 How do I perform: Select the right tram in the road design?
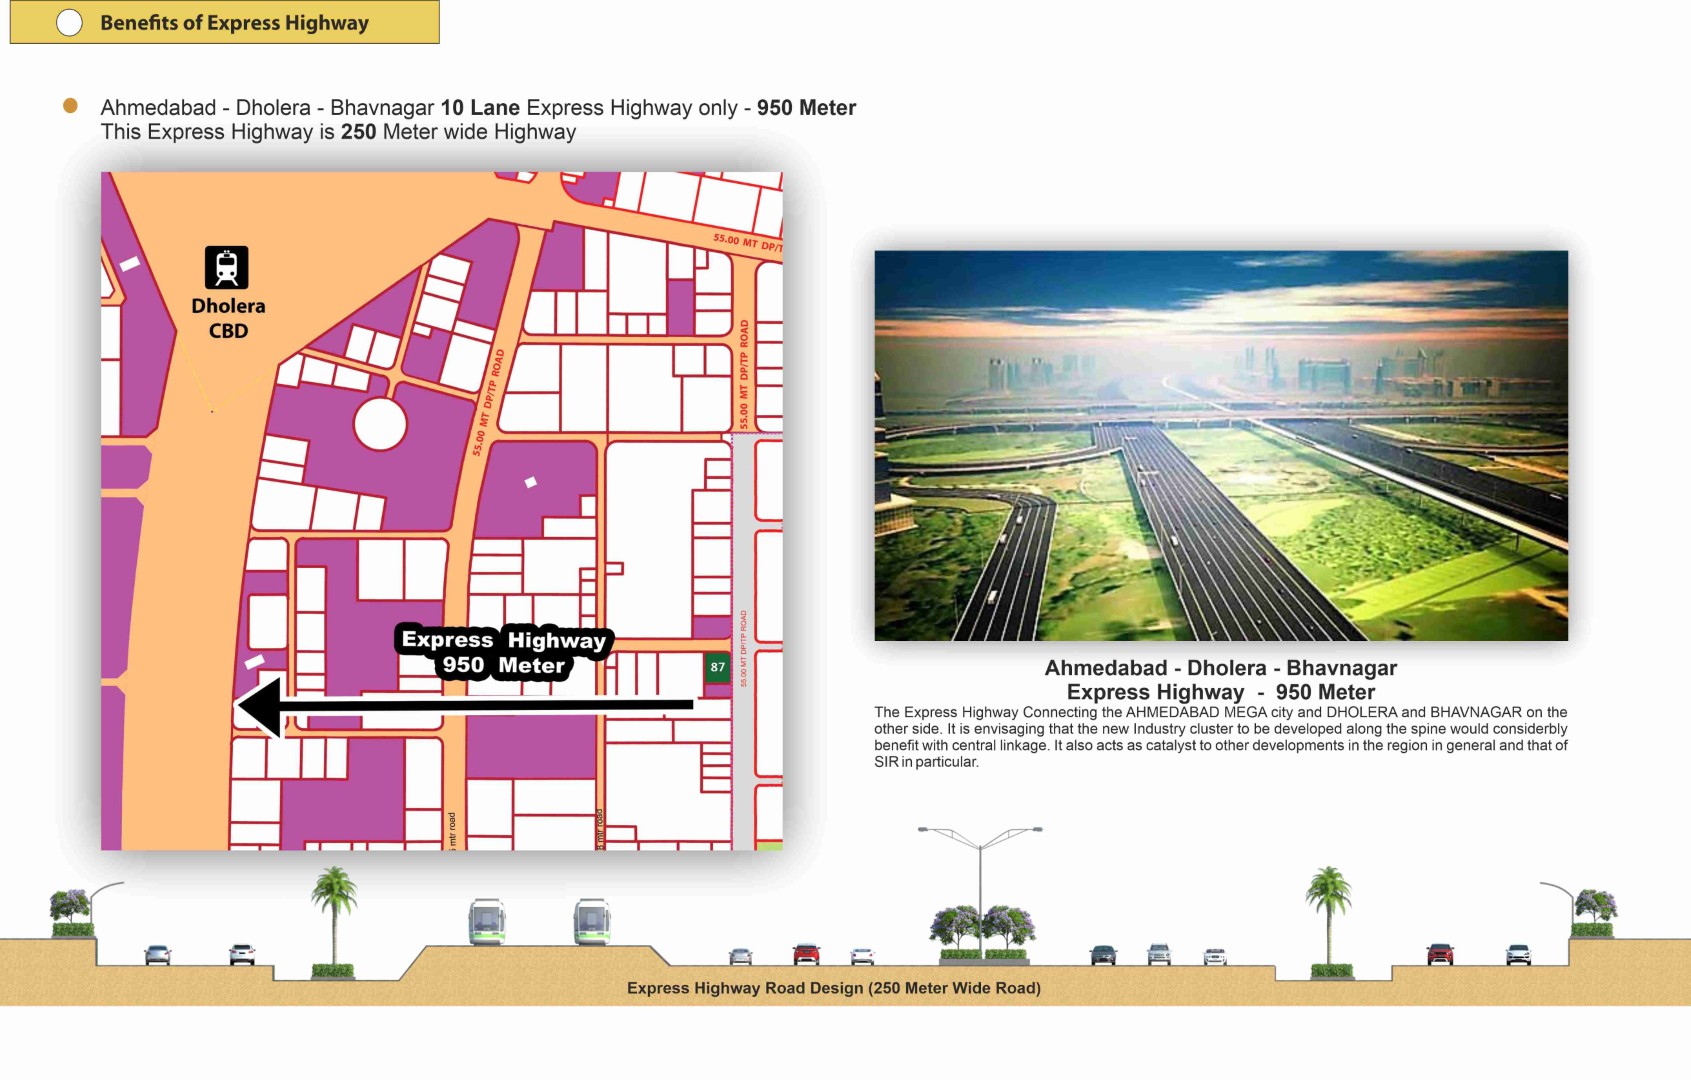[592, 921]
